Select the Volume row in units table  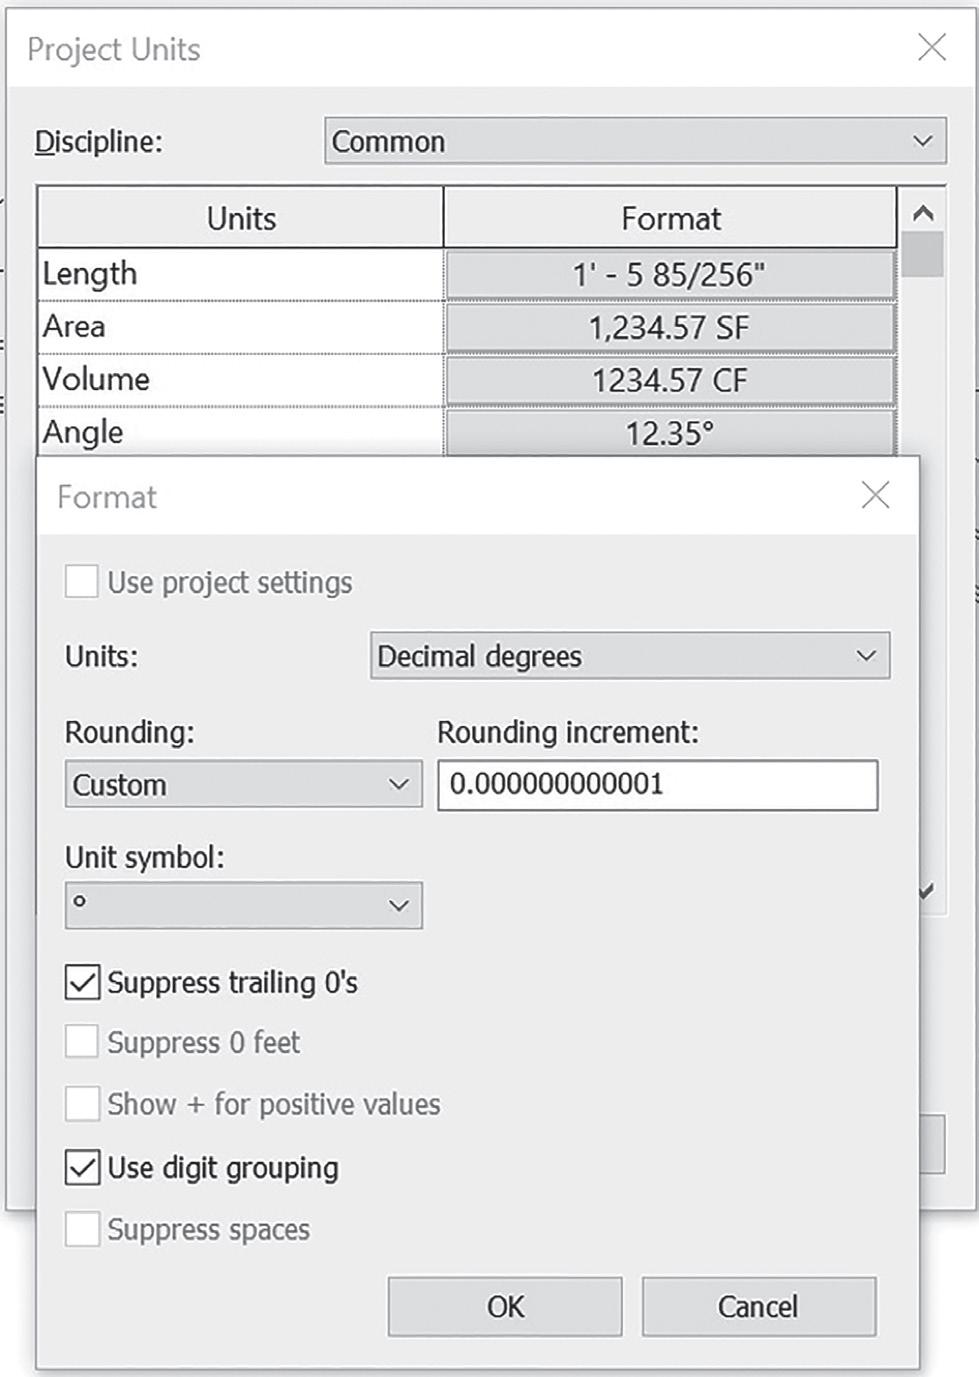240,380
